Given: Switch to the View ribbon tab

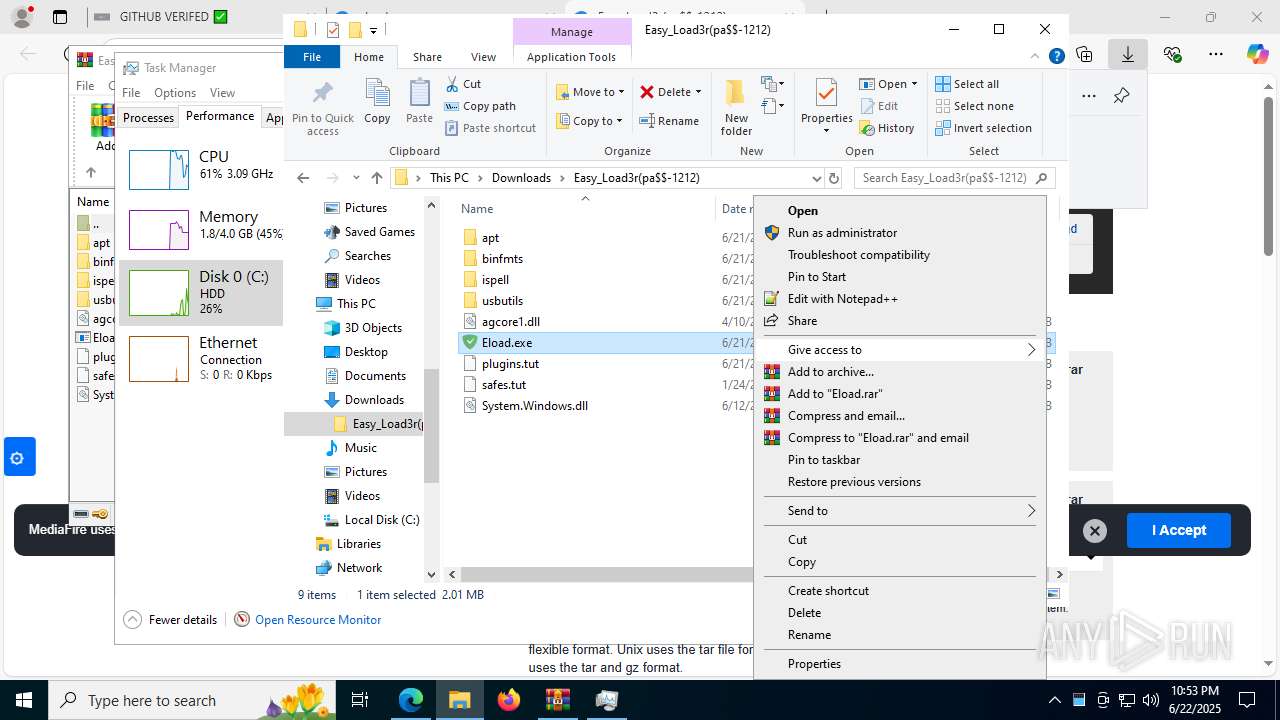Looking at the screenshot, I should pos(483,57).
